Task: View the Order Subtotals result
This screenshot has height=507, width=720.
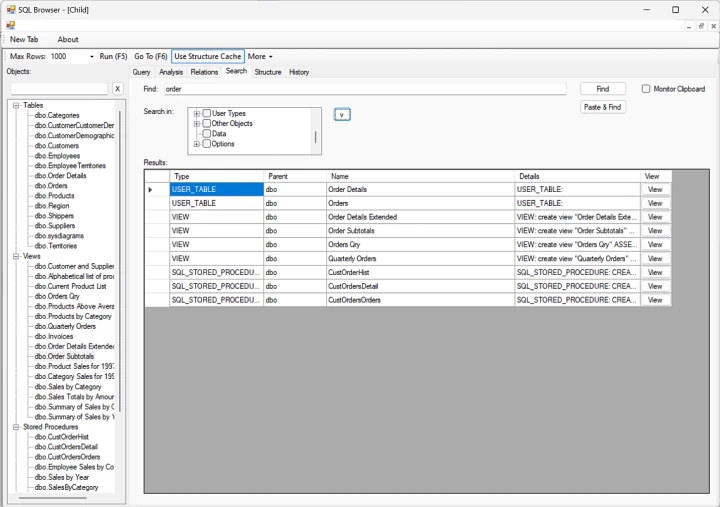Action: 655,231
